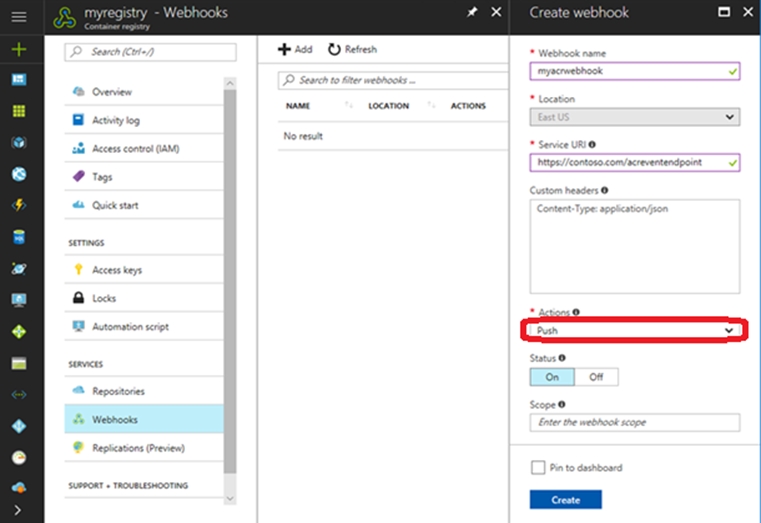
Task: Select Webhooks in Services menu
Action: pos(115,419)
